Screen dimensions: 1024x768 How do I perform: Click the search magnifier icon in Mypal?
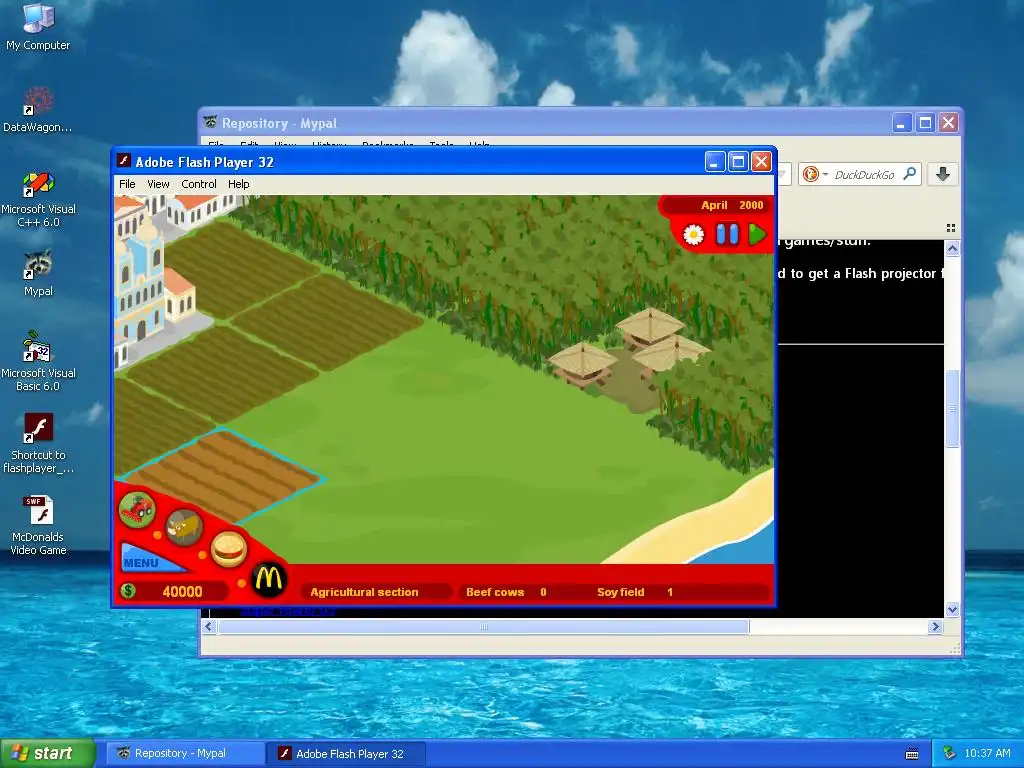pyautogui.click(x=910, y=174)
